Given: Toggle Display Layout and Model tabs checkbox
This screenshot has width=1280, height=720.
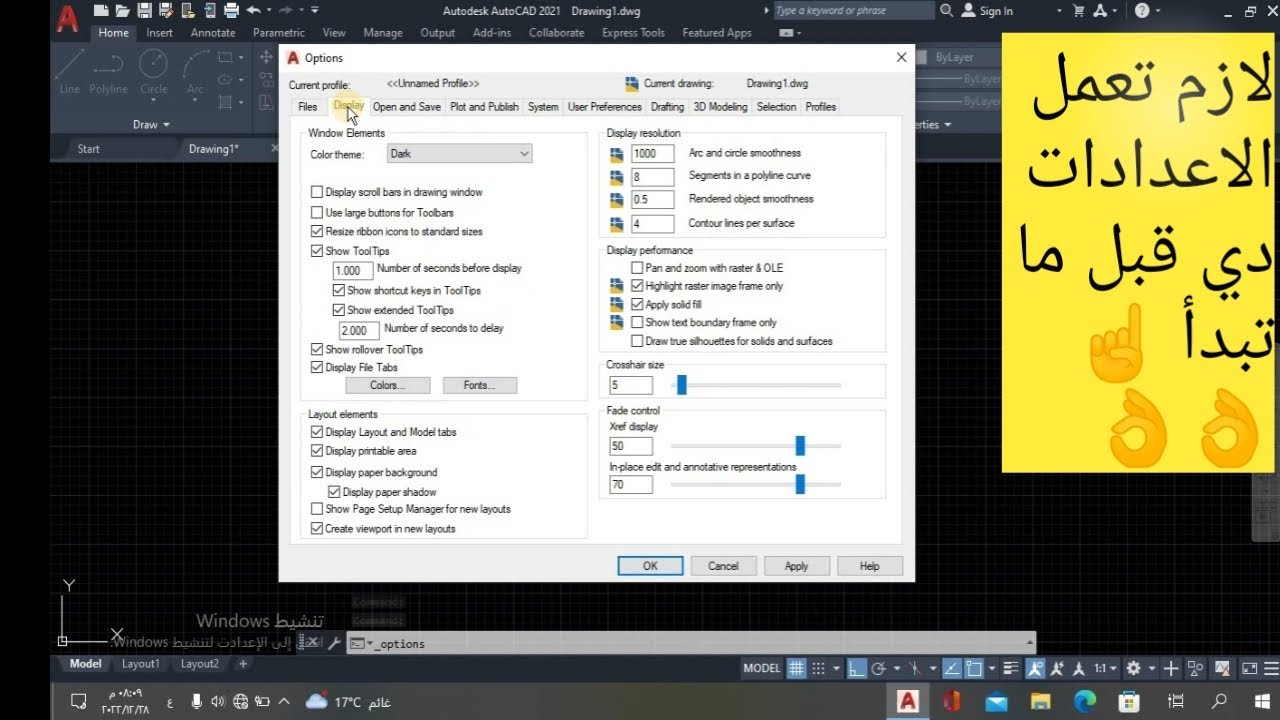Looking at the screenshot, I should tap(317, 432).
